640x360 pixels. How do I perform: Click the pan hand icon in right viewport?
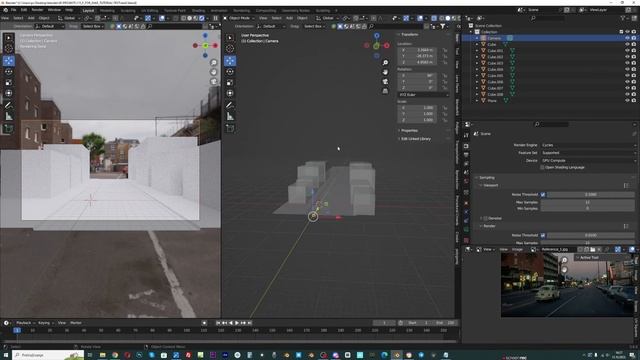[385, 72]
